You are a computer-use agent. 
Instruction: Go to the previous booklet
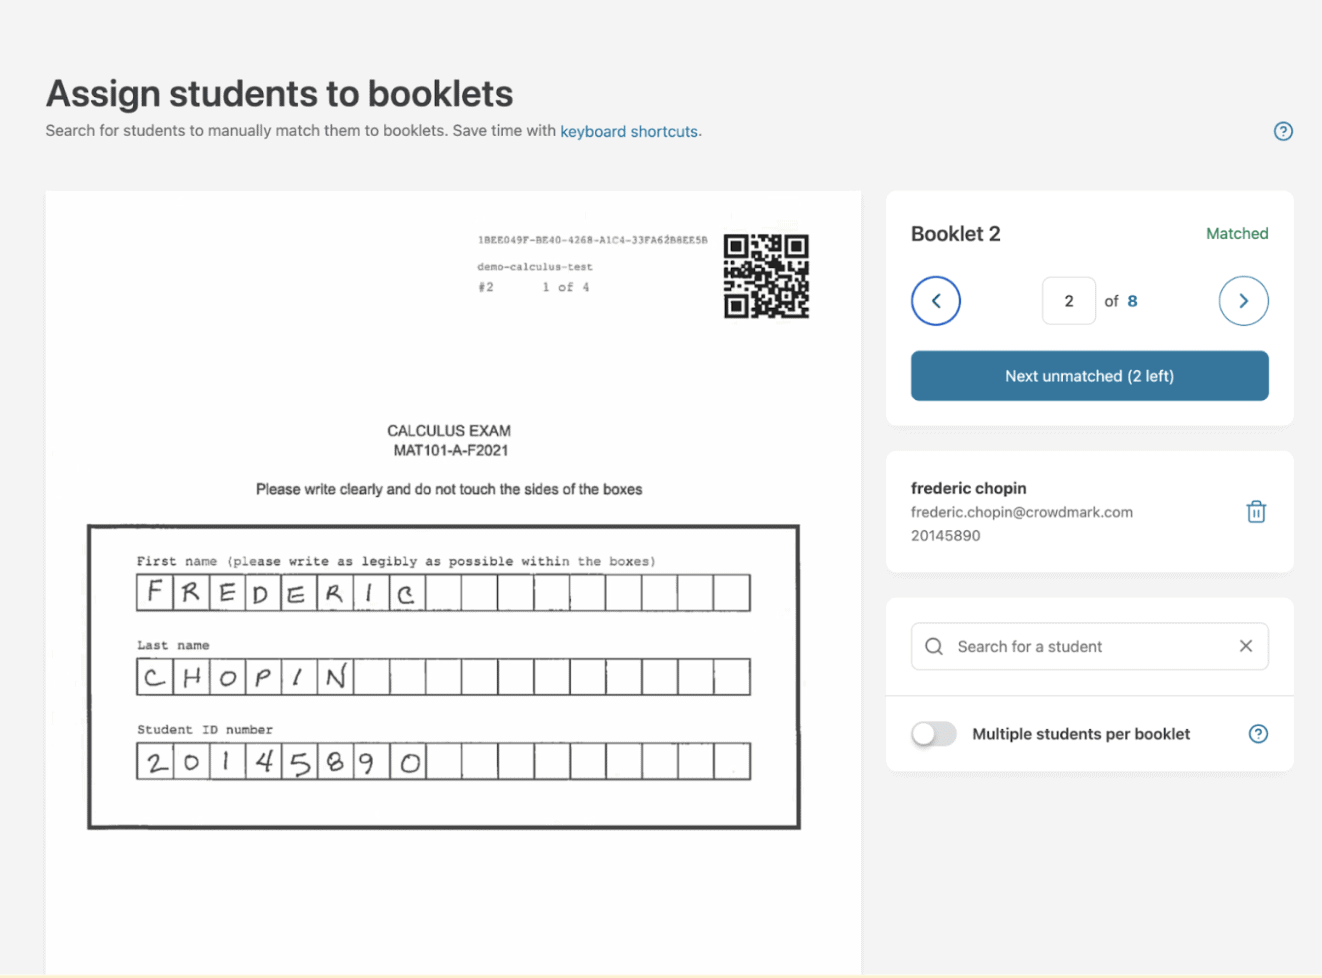tap(935, 301)
